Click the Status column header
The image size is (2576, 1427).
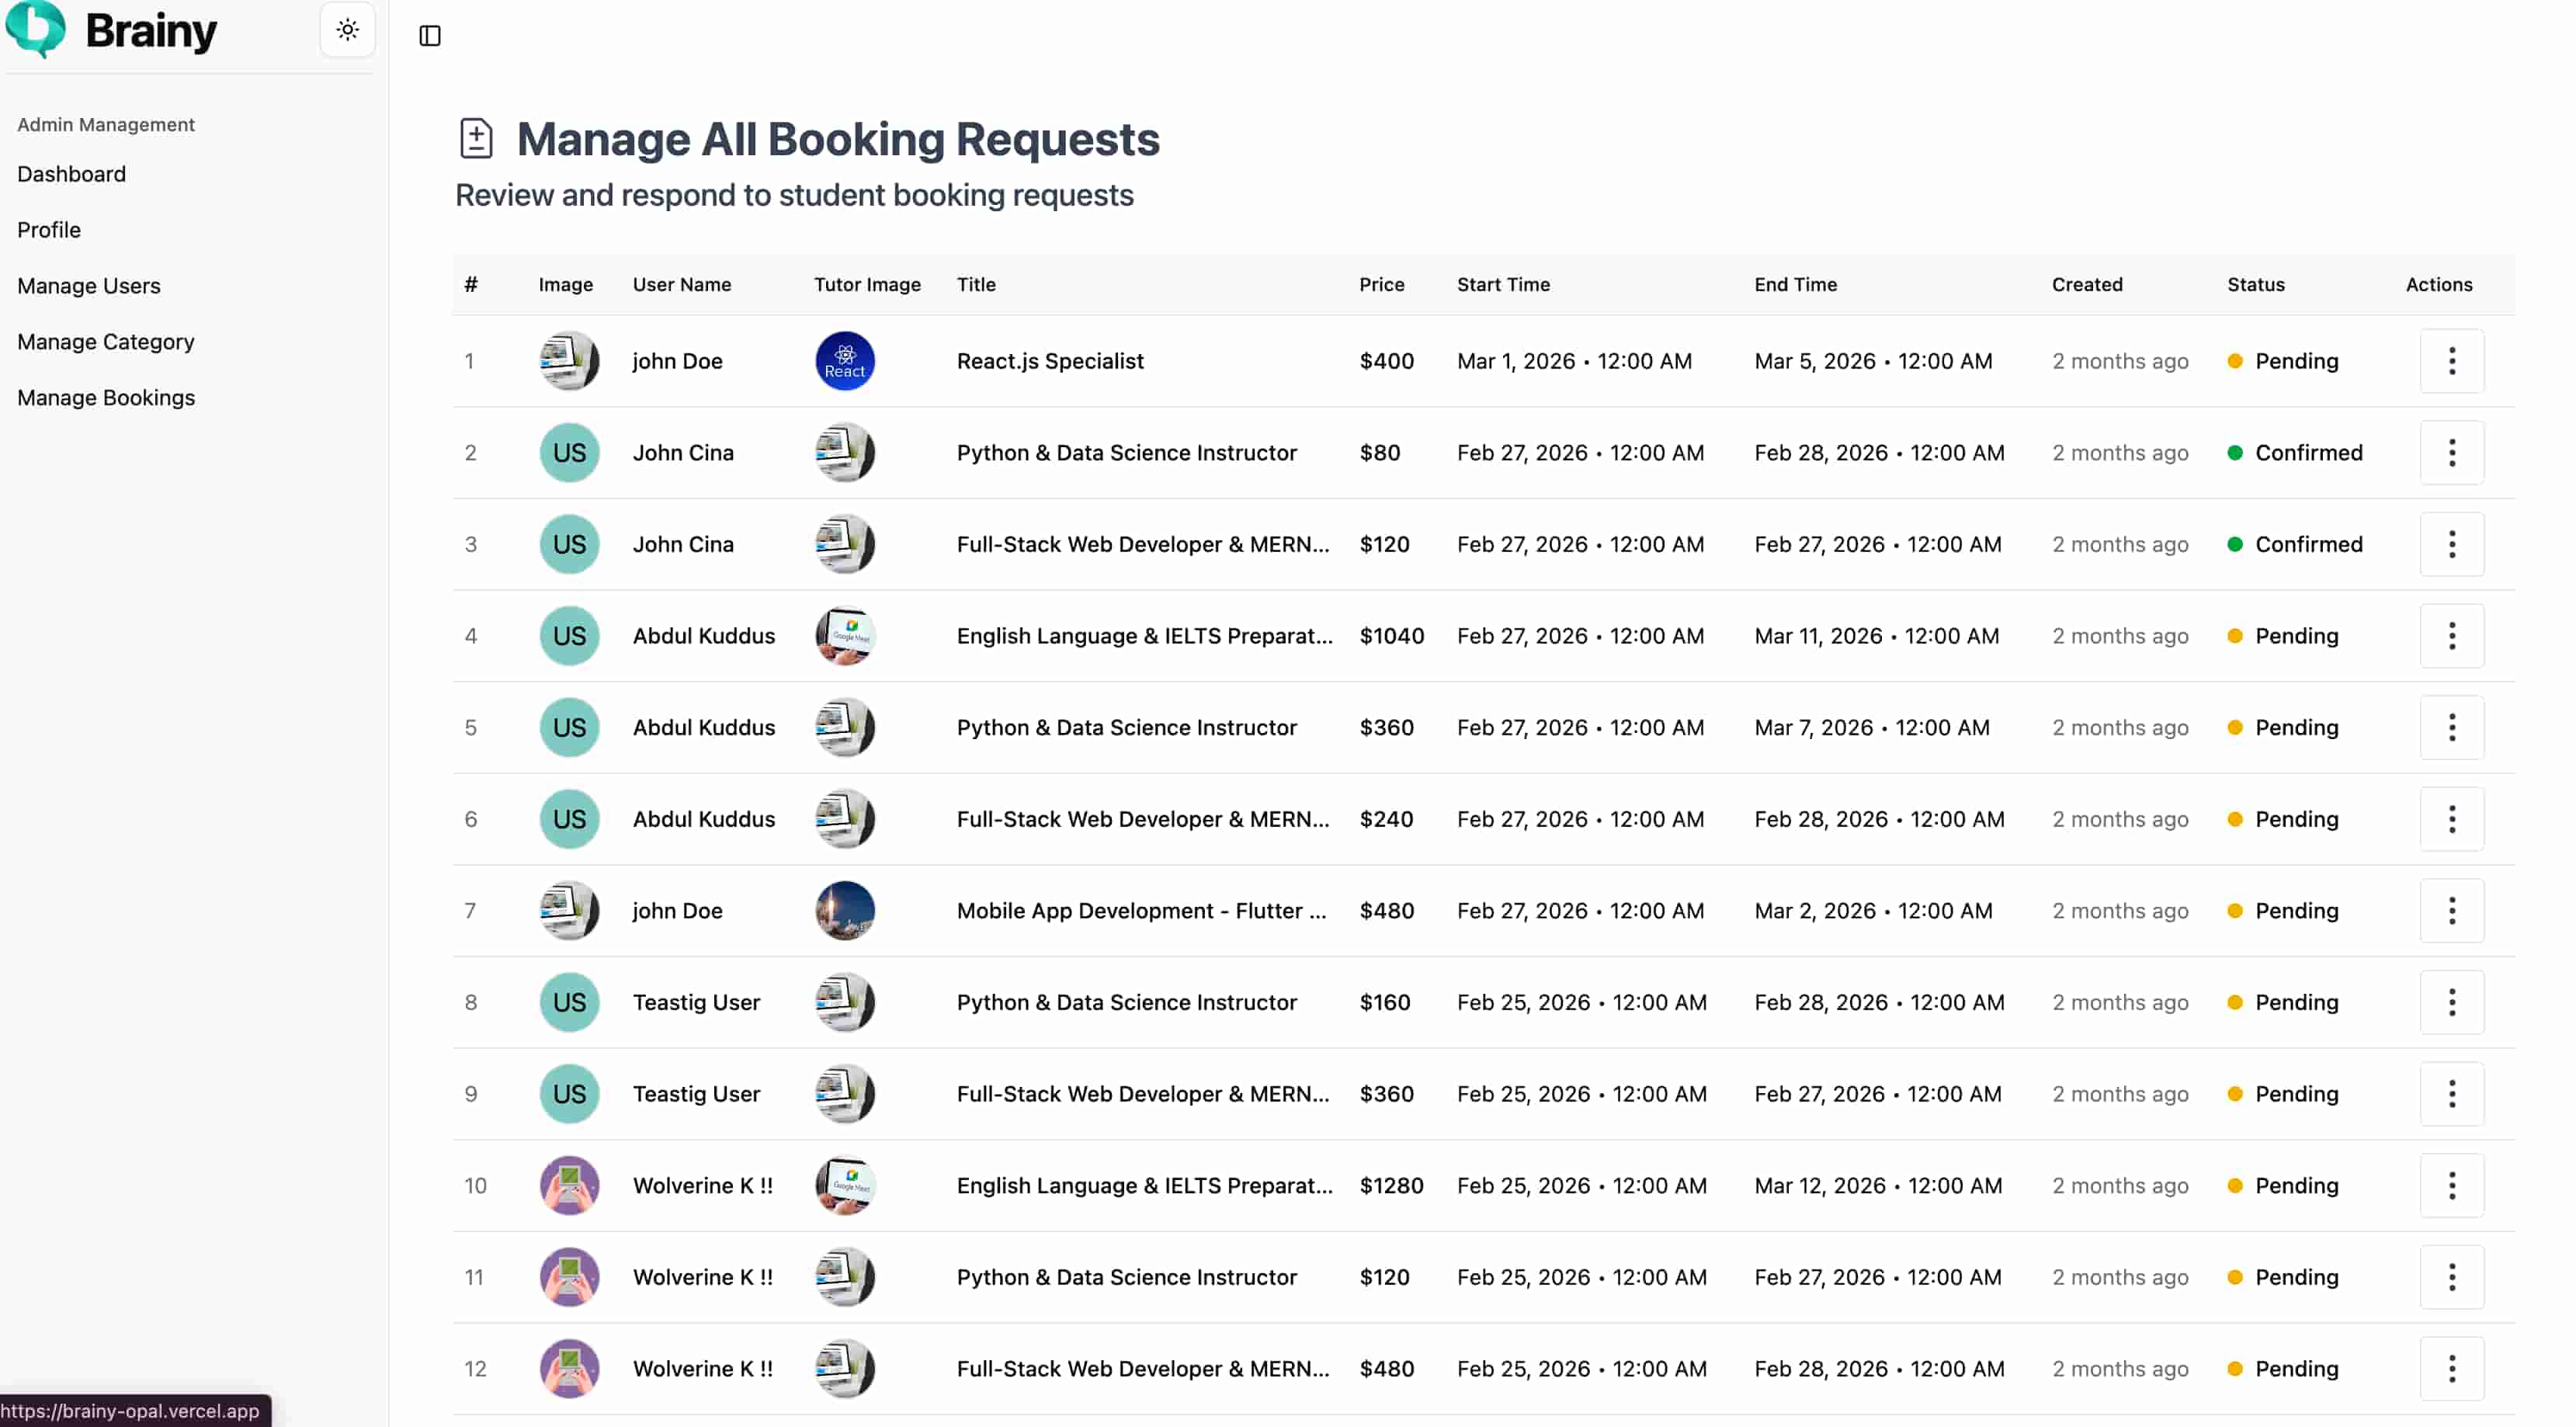click(x=2255, y=285)
